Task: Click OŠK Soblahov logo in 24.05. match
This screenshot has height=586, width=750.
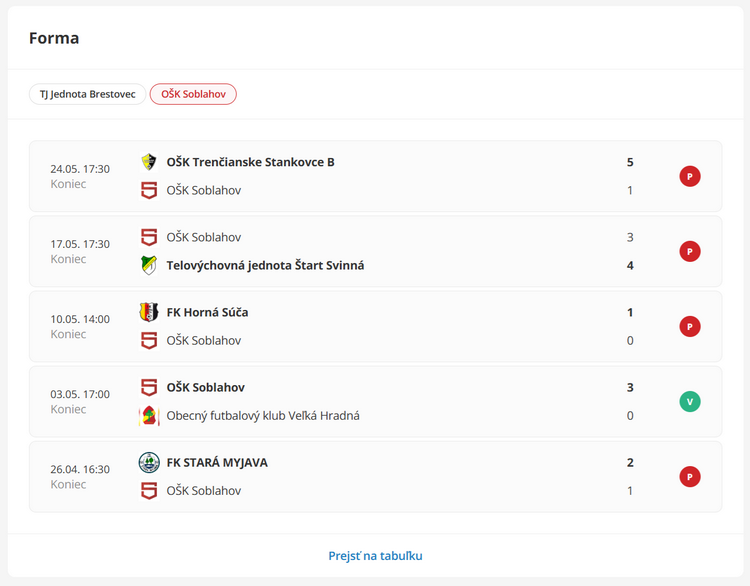Action: click(149, 190)
